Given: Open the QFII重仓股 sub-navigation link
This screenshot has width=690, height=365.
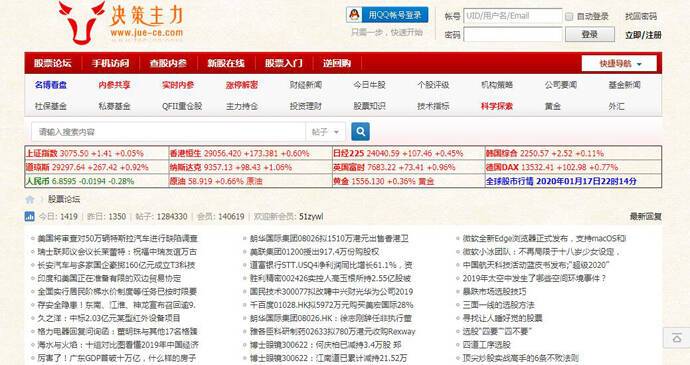Looking at the screenshot, I should click(x=182, y=106).
